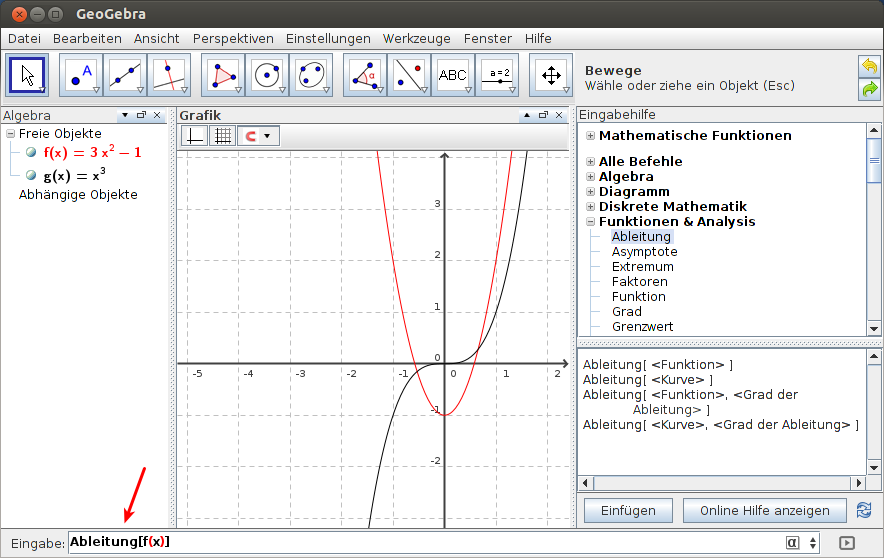The image size is (884, 558).
Task: Toggle visibility of g(x) = x³
Action: 31,175
